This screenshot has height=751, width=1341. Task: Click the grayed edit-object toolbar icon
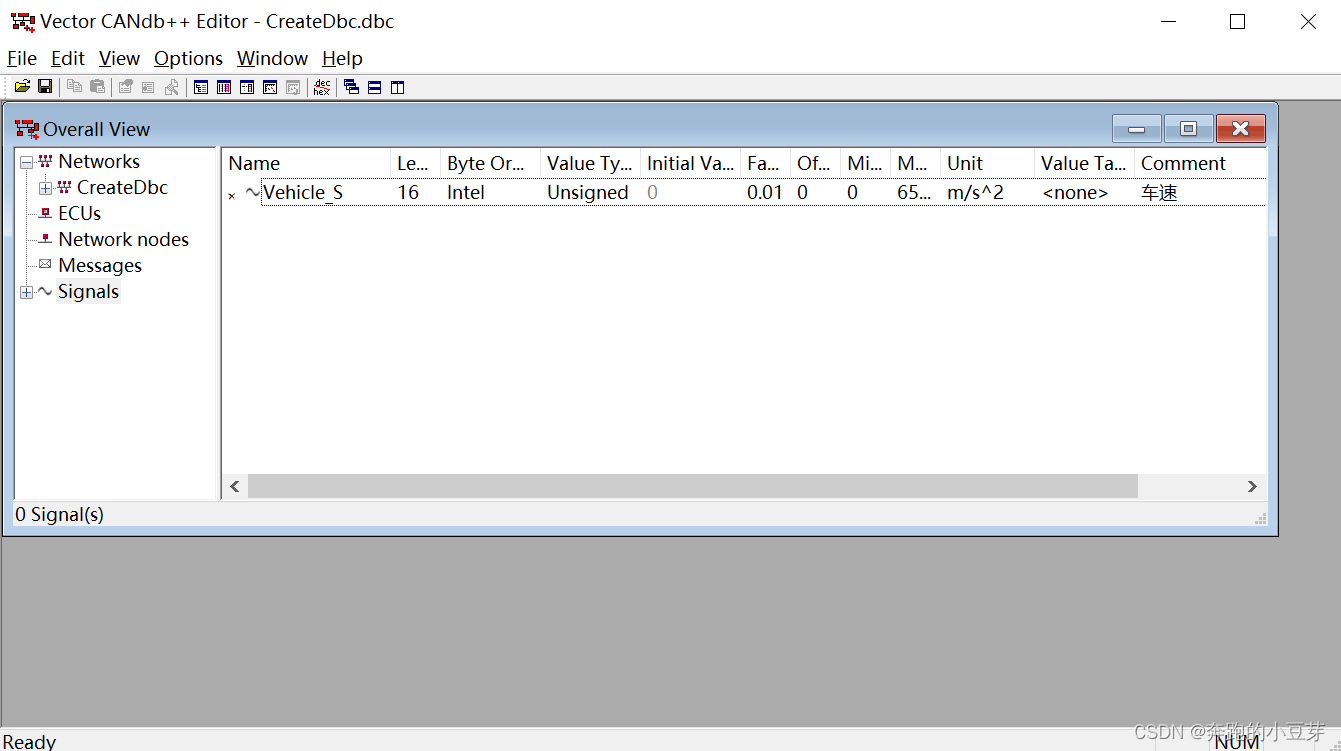click(126, 87)
